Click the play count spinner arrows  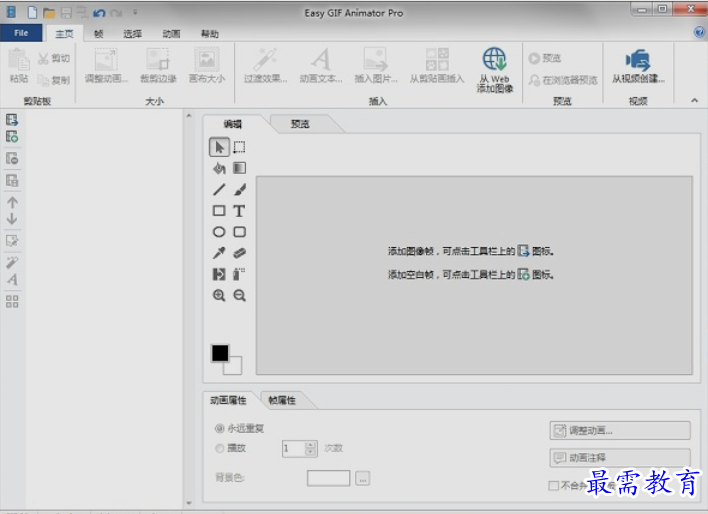311,449
